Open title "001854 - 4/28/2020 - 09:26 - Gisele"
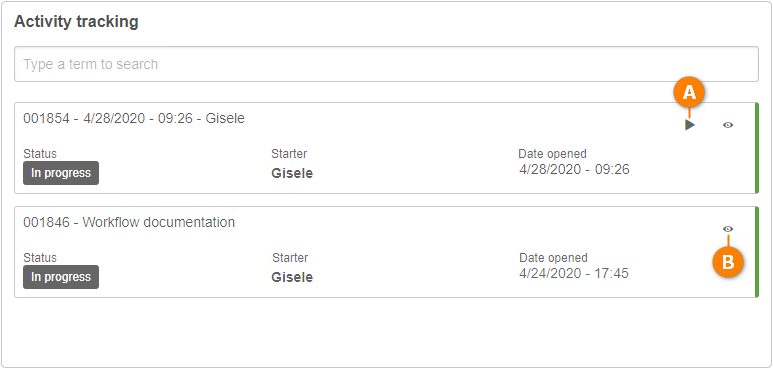The height and width of the screenshot is (369, 773). pos(134,118)
